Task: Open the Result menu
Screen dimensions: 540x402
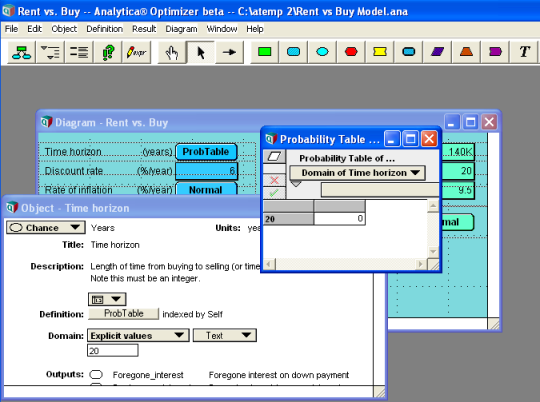Action: pos(144,29)
